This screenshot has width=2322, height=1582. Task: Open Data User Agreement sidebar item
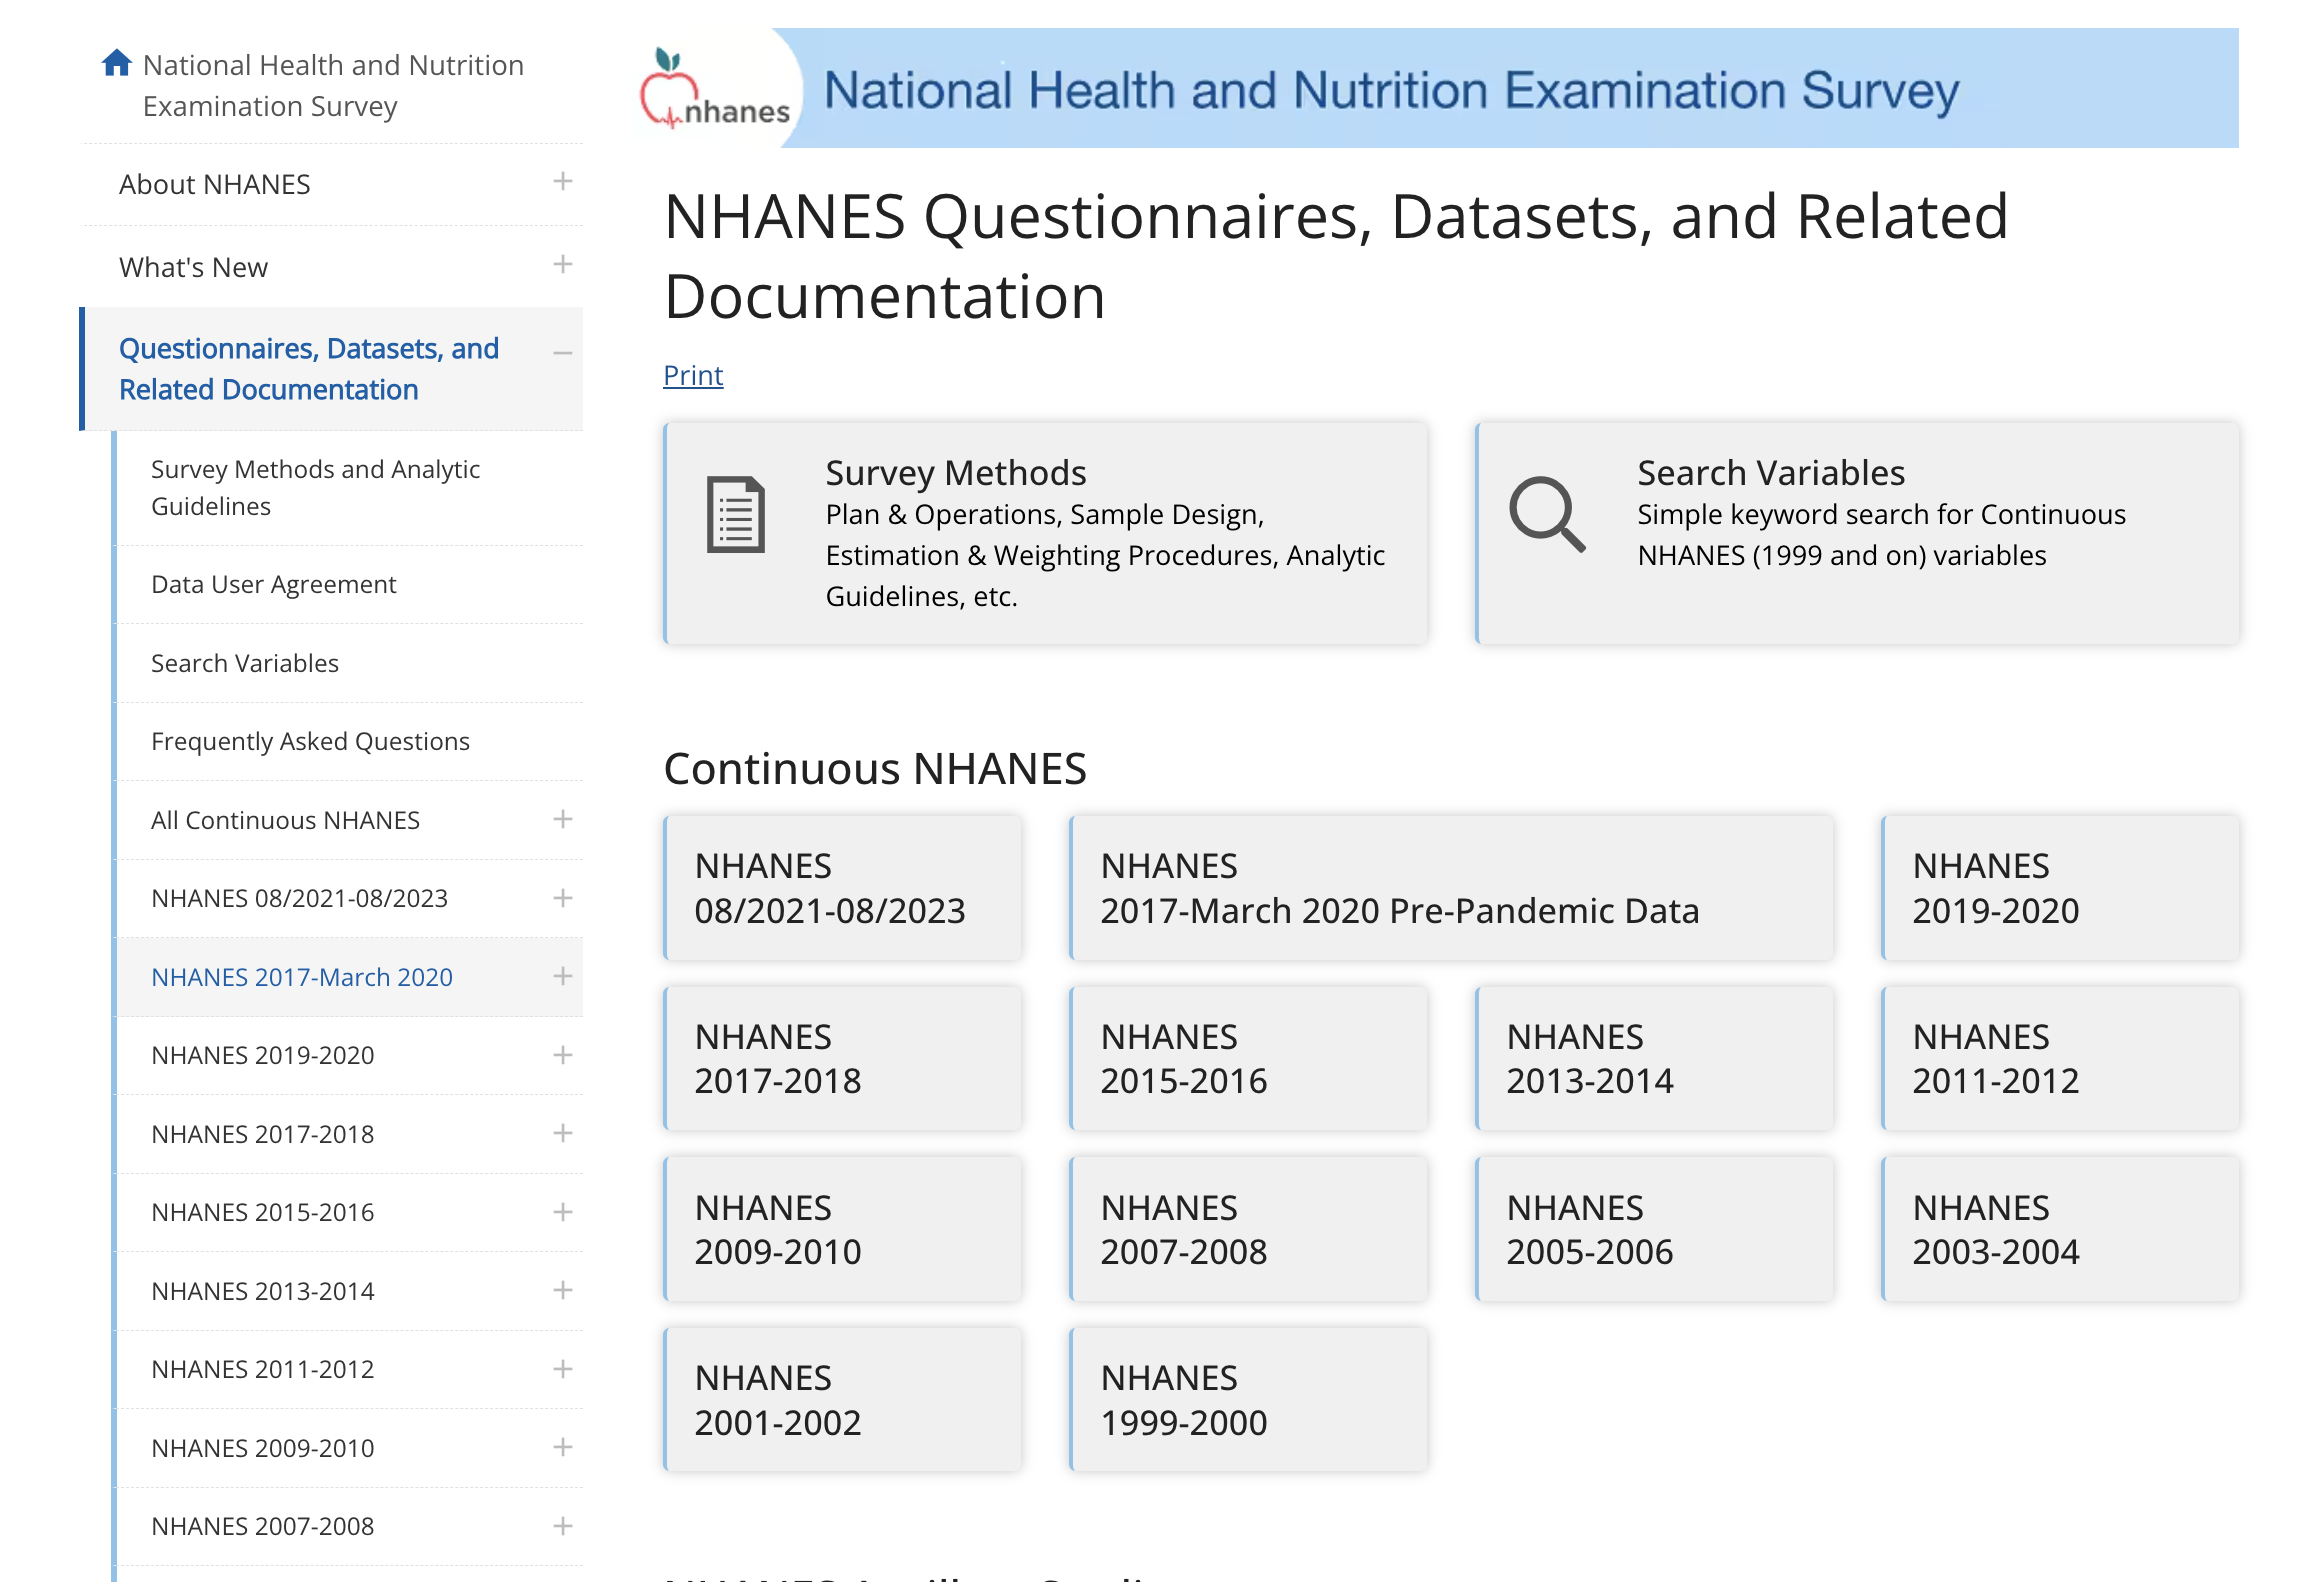click(273, 584)
